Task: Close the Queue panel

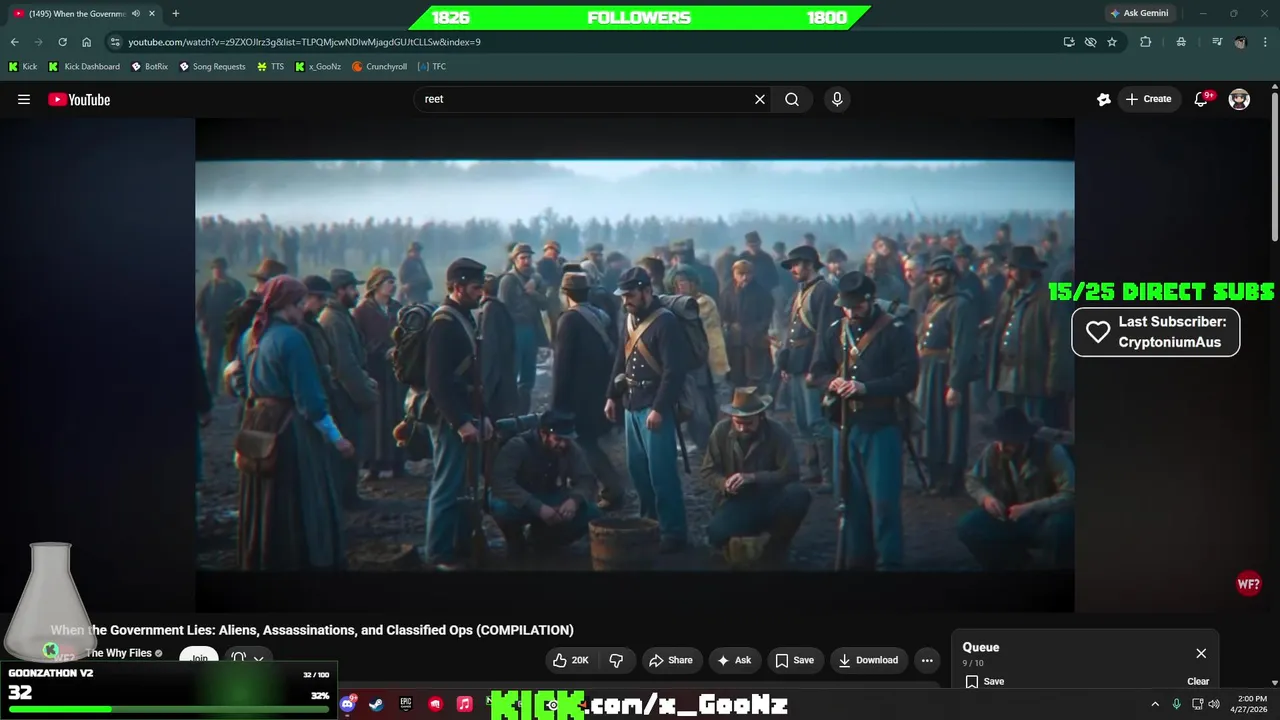Action: [x=1201, y=653]
